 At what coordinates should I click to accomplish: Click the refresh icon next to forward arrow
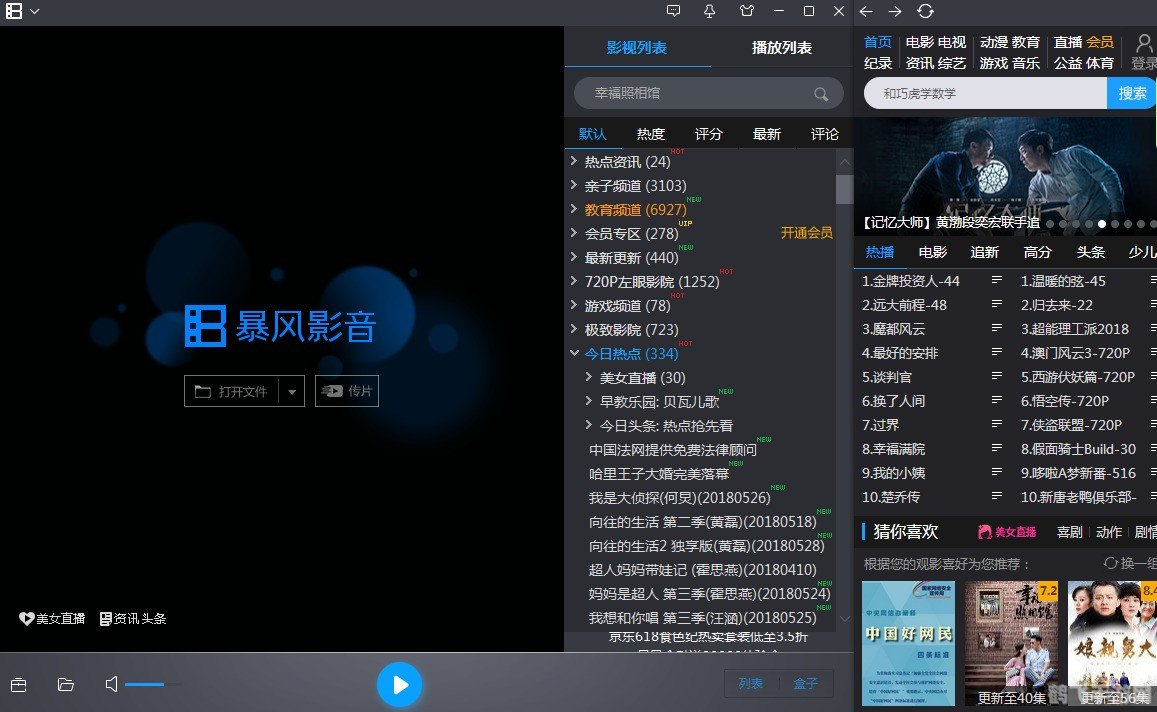tap(925, 11)
